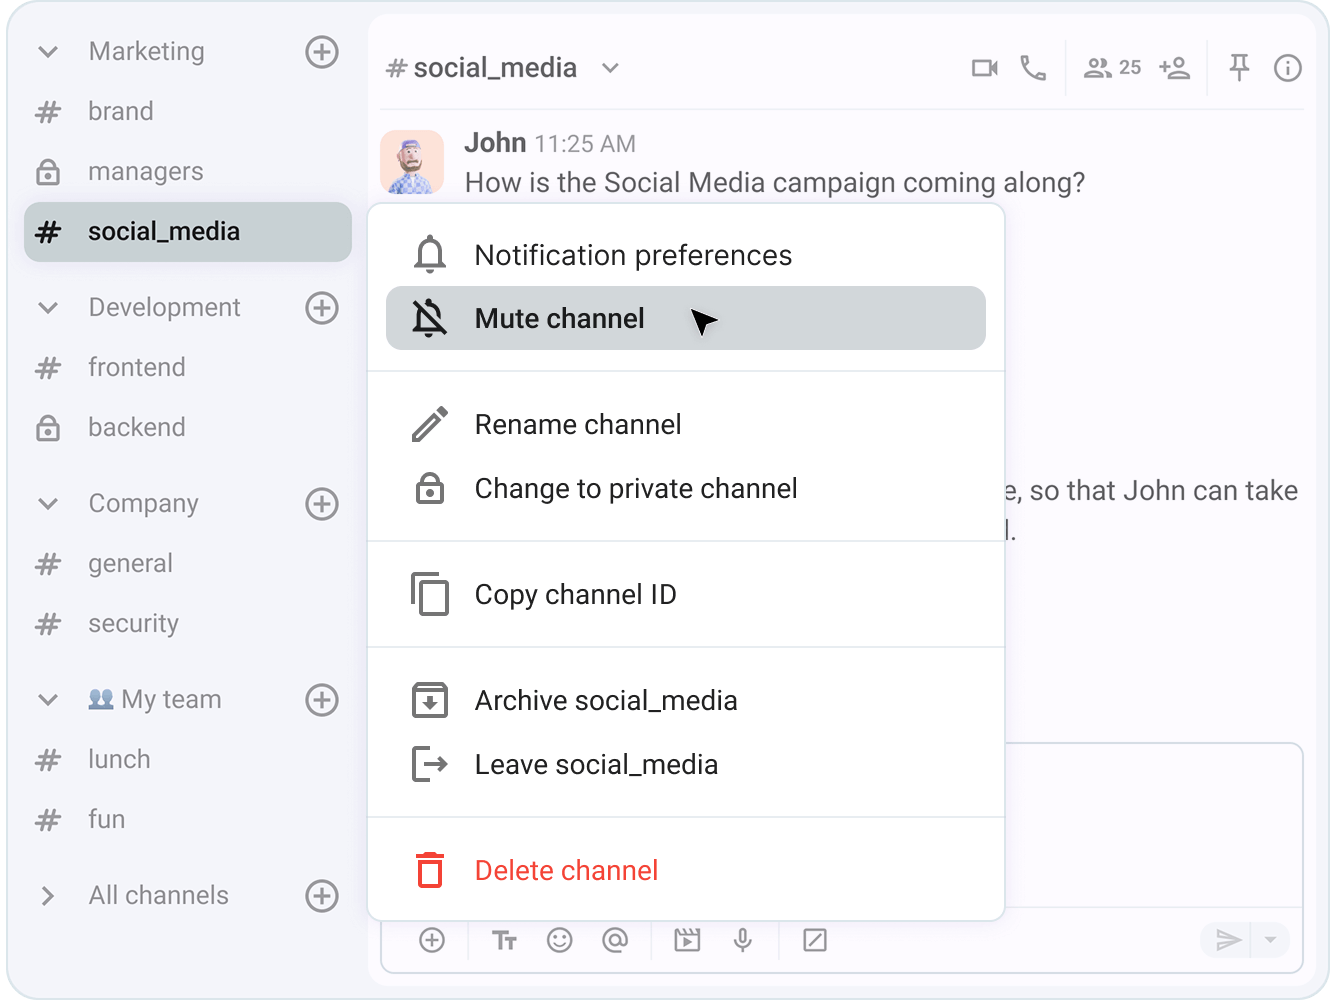This screenshot has width=1330, height=1000.
Task: Open Notification preferences
Action: pos(632,254)
